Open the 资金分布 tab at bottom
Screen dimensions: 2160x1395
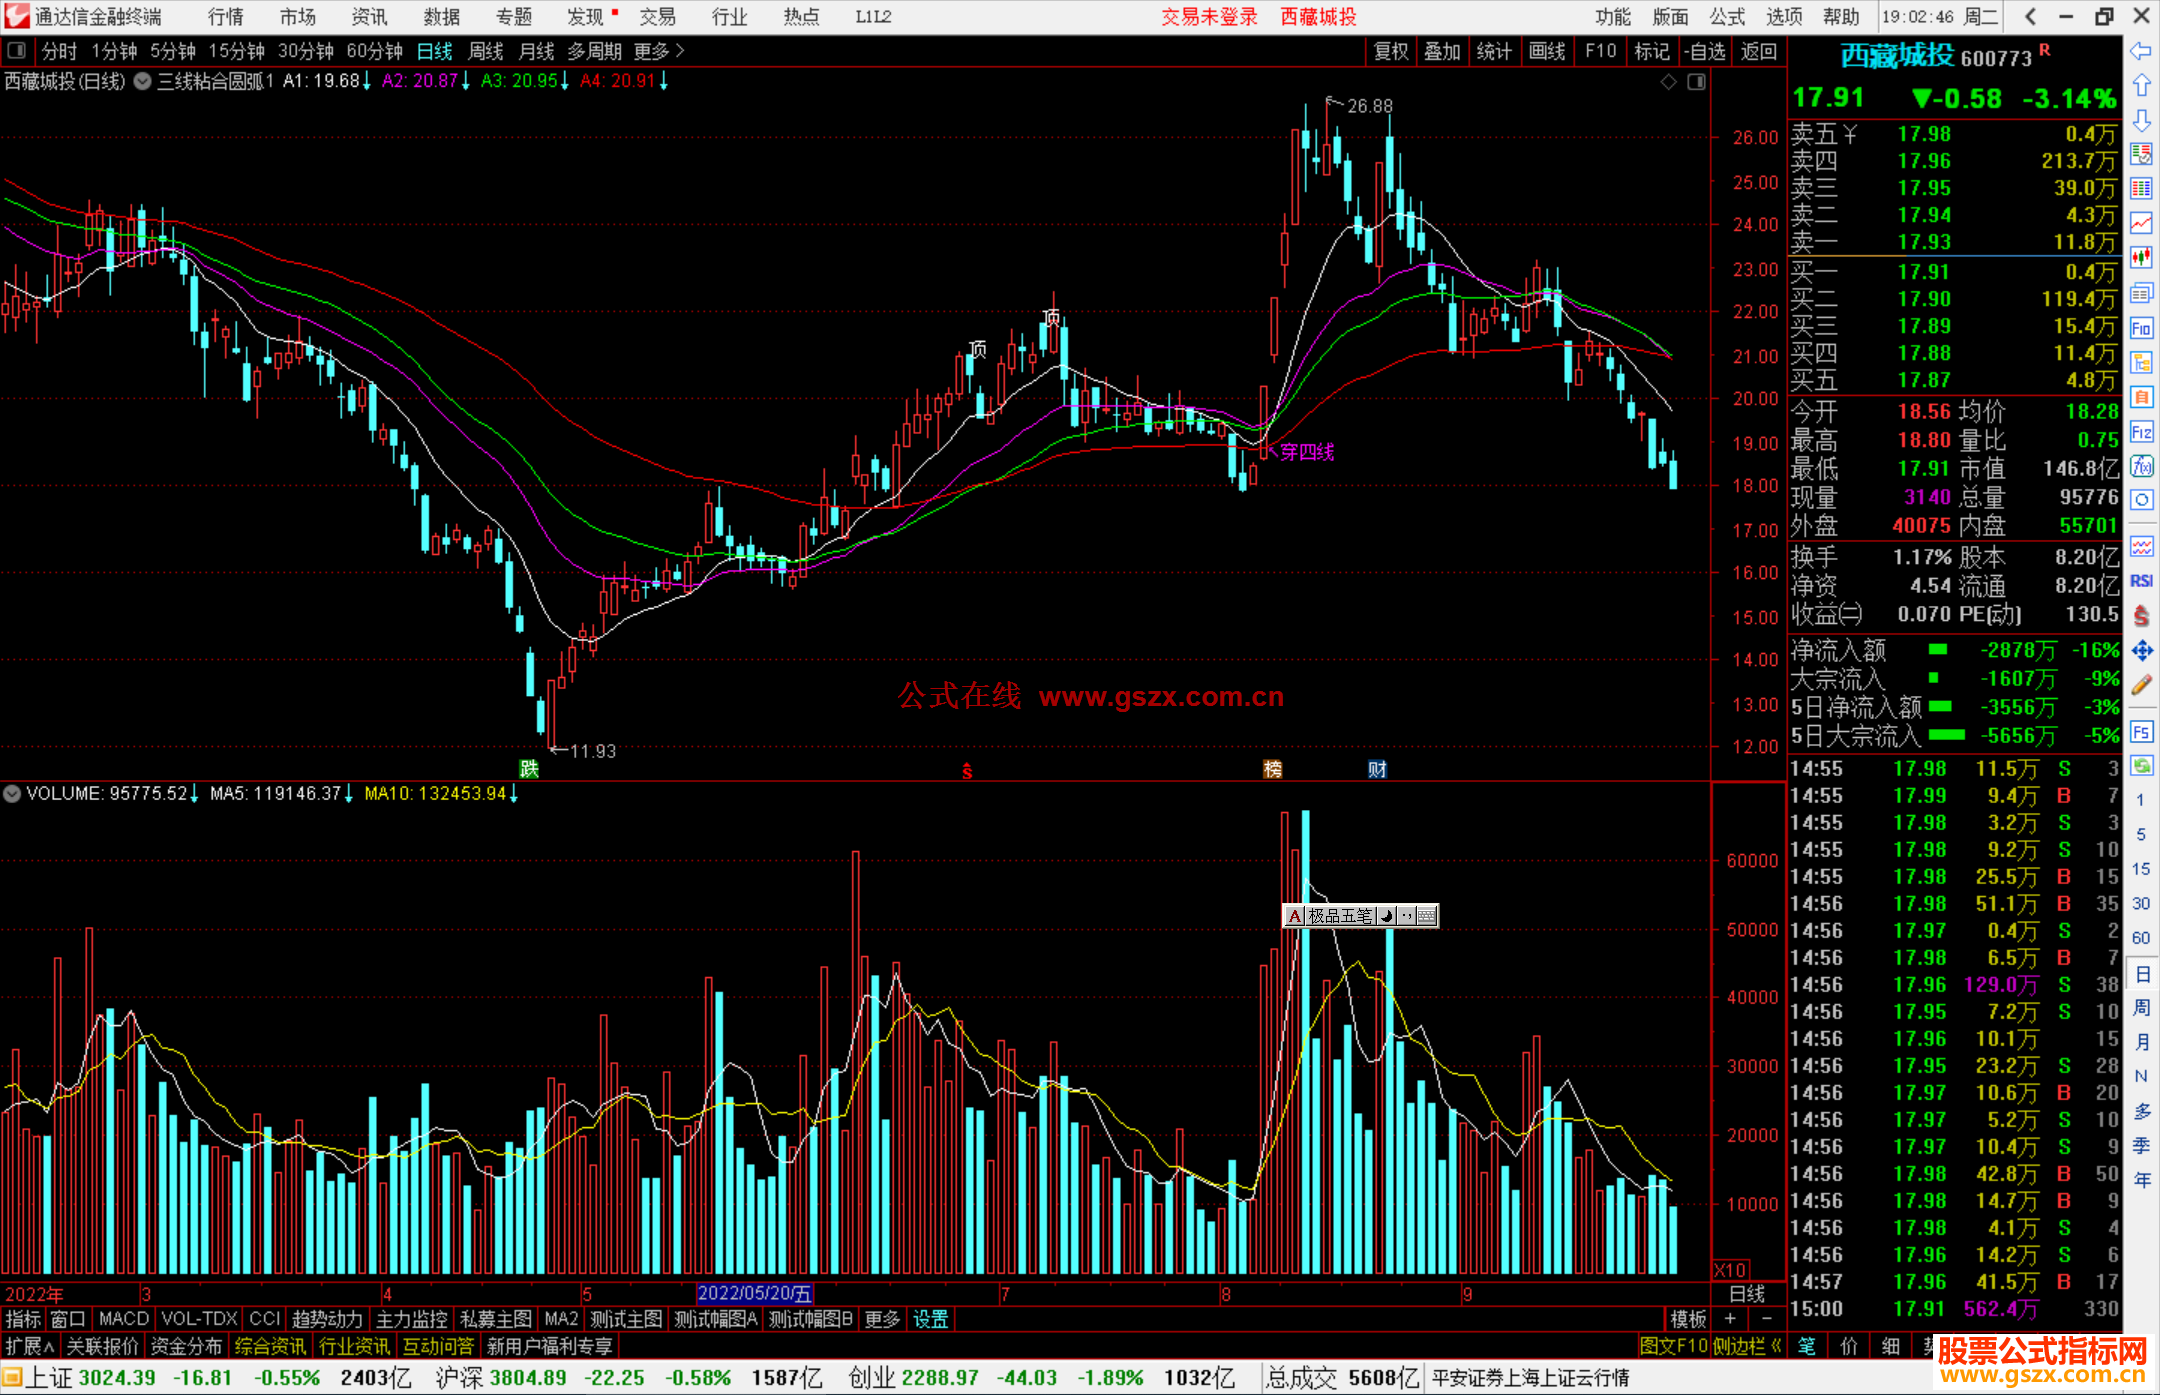(x=186, y=1346)
